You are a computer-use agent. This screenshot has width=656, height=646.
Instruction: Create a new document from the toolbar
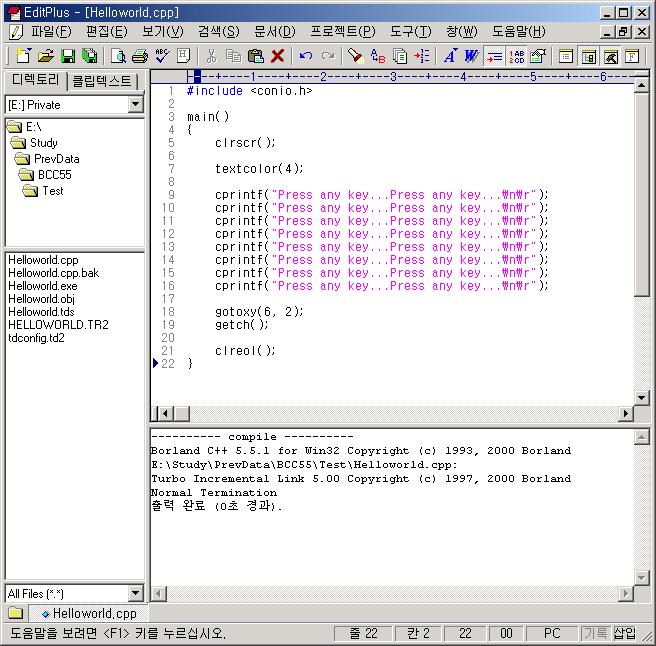coord(23,56)
